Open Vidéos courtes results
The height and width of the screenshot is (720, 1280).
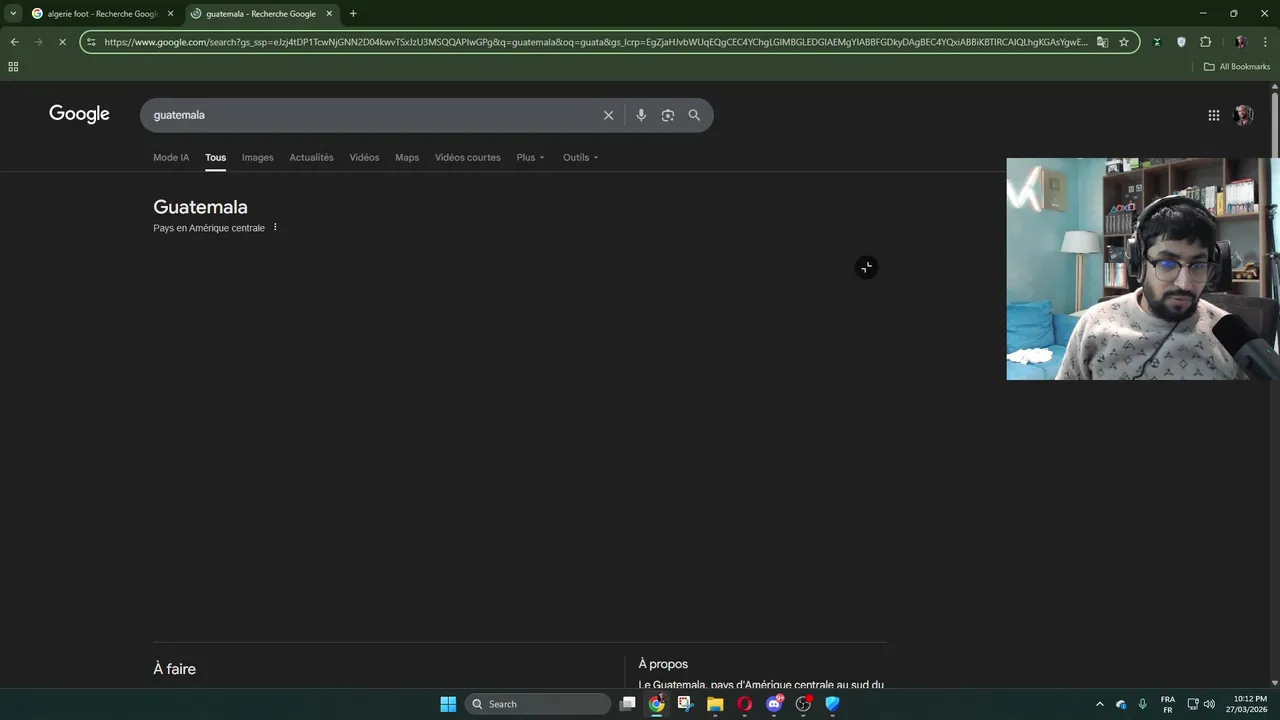point(467,157)
